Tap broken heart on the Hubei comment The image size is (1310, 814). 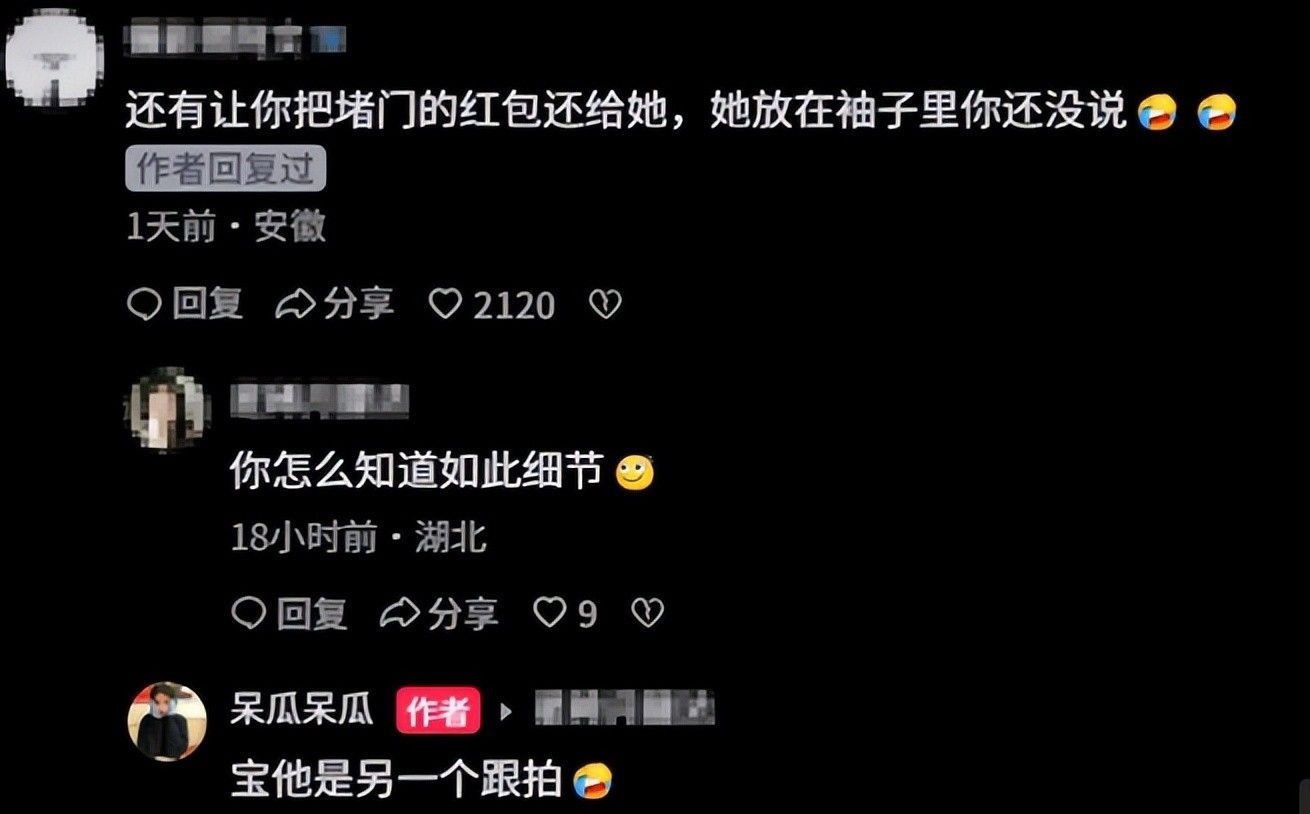(648, 613)
